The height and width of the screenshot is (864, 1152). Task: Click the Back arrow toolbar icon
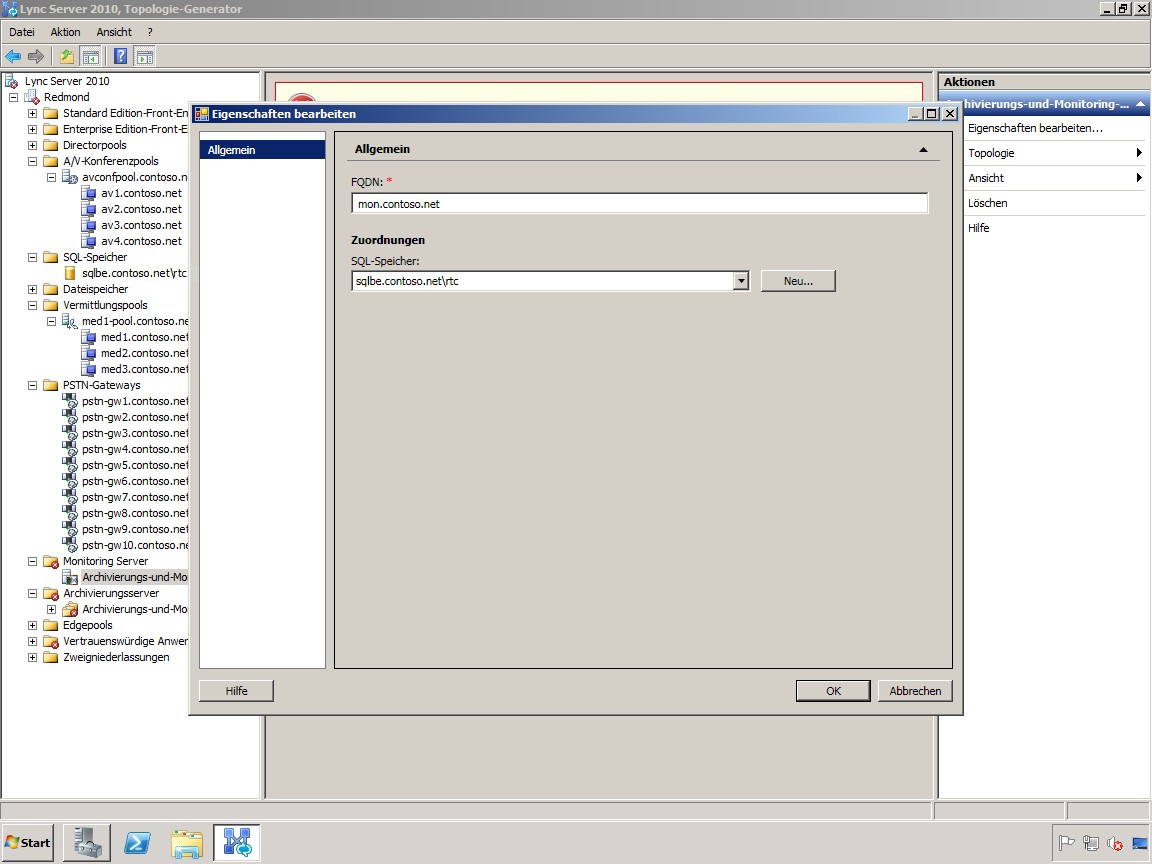(13, 57)
